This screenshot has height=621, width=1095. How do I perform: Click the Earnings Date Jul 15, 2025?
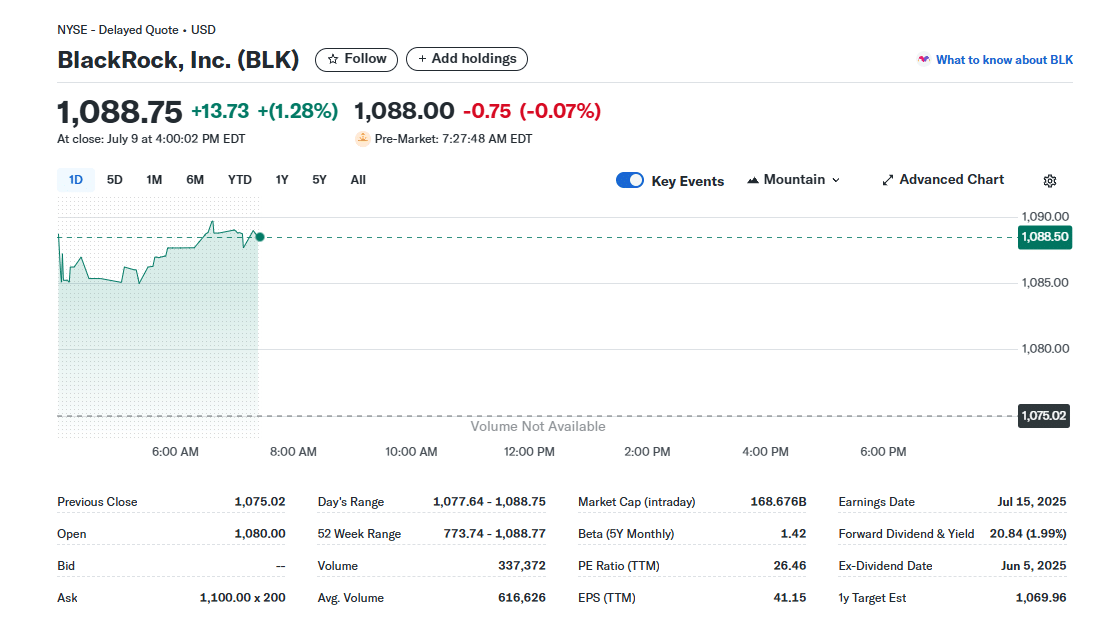point(1031,502)
